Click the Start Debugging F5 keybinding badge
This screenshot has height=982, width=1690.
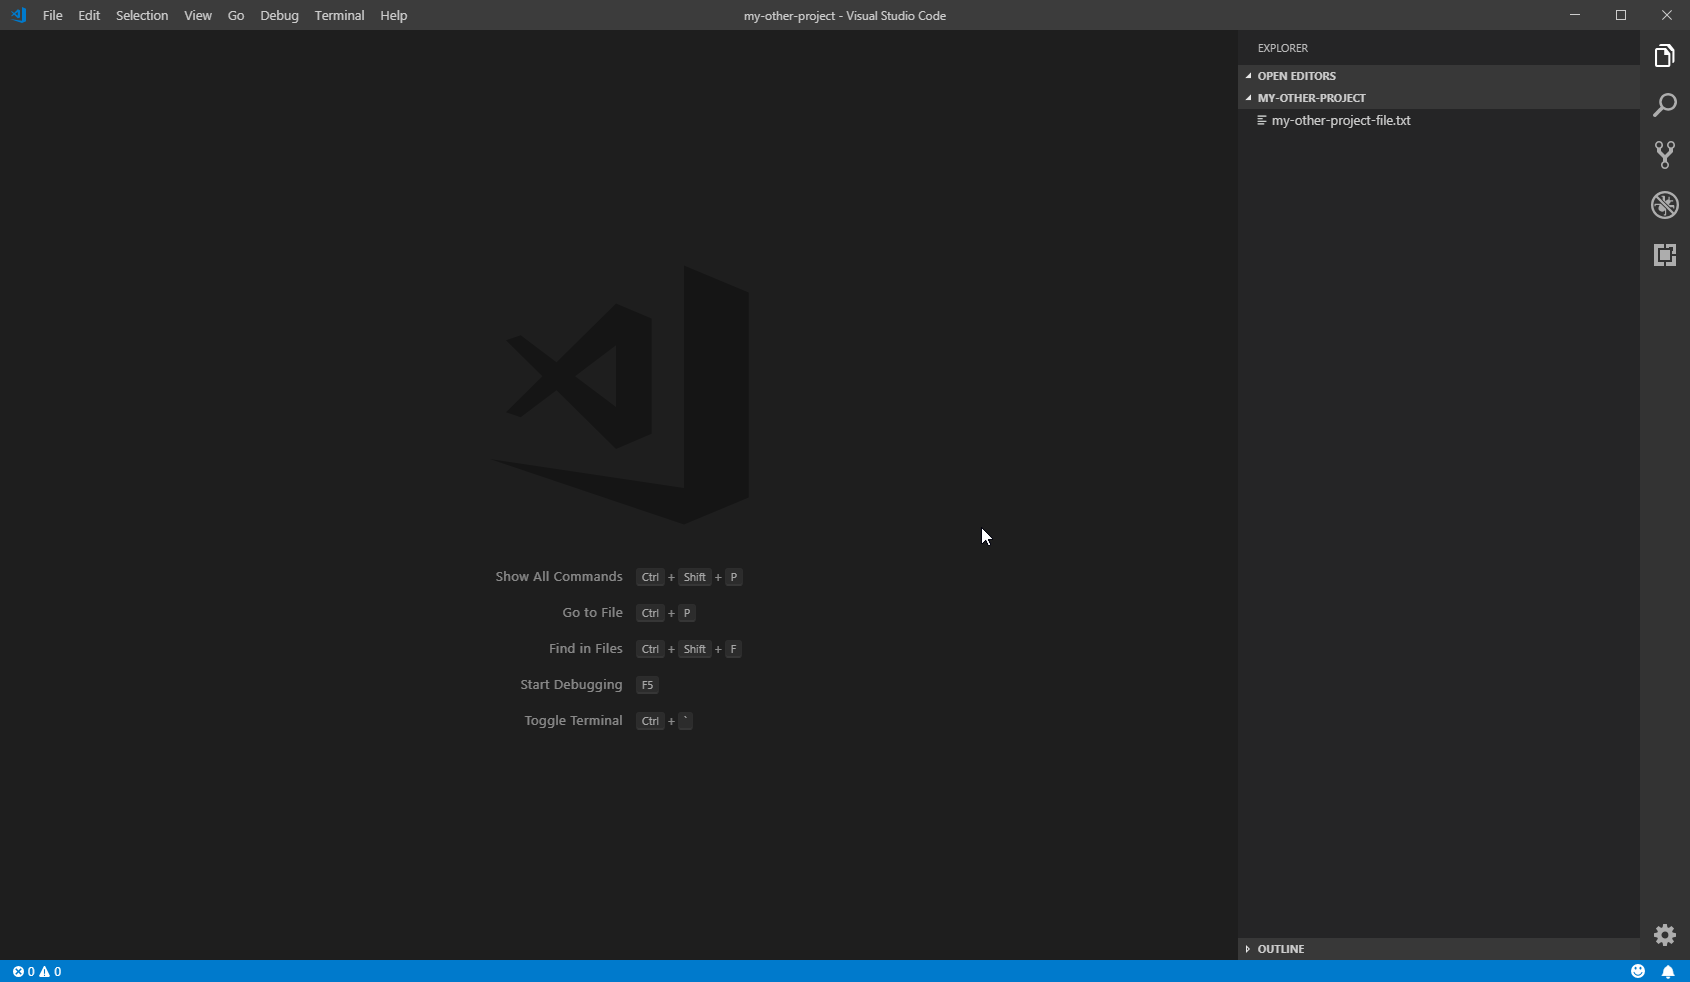[x=647, y=685]
